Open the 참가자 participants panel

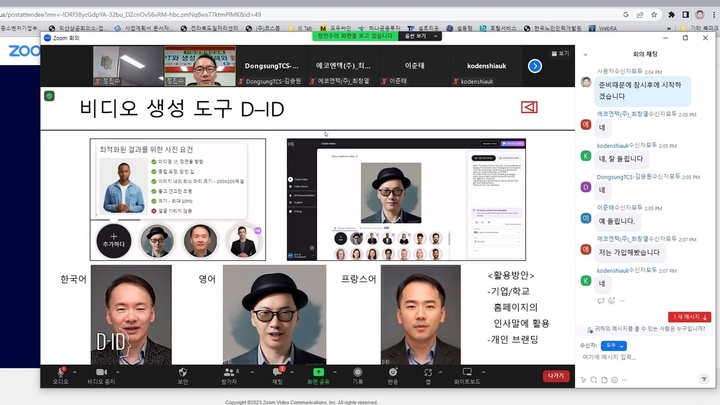[229, 376]
